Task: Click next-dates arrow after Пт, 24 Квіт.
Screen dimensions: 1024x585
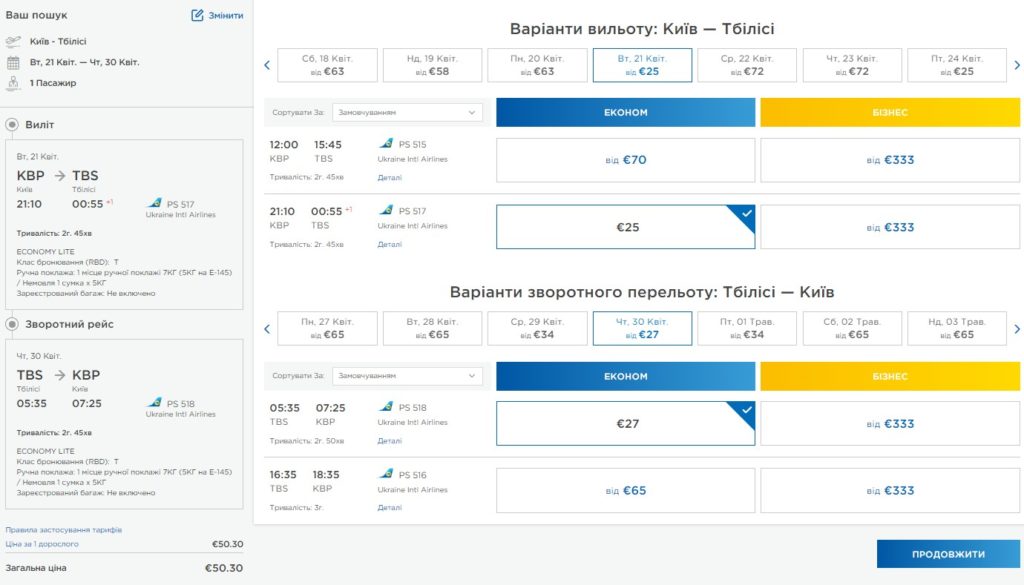Action: [1017, 65]
